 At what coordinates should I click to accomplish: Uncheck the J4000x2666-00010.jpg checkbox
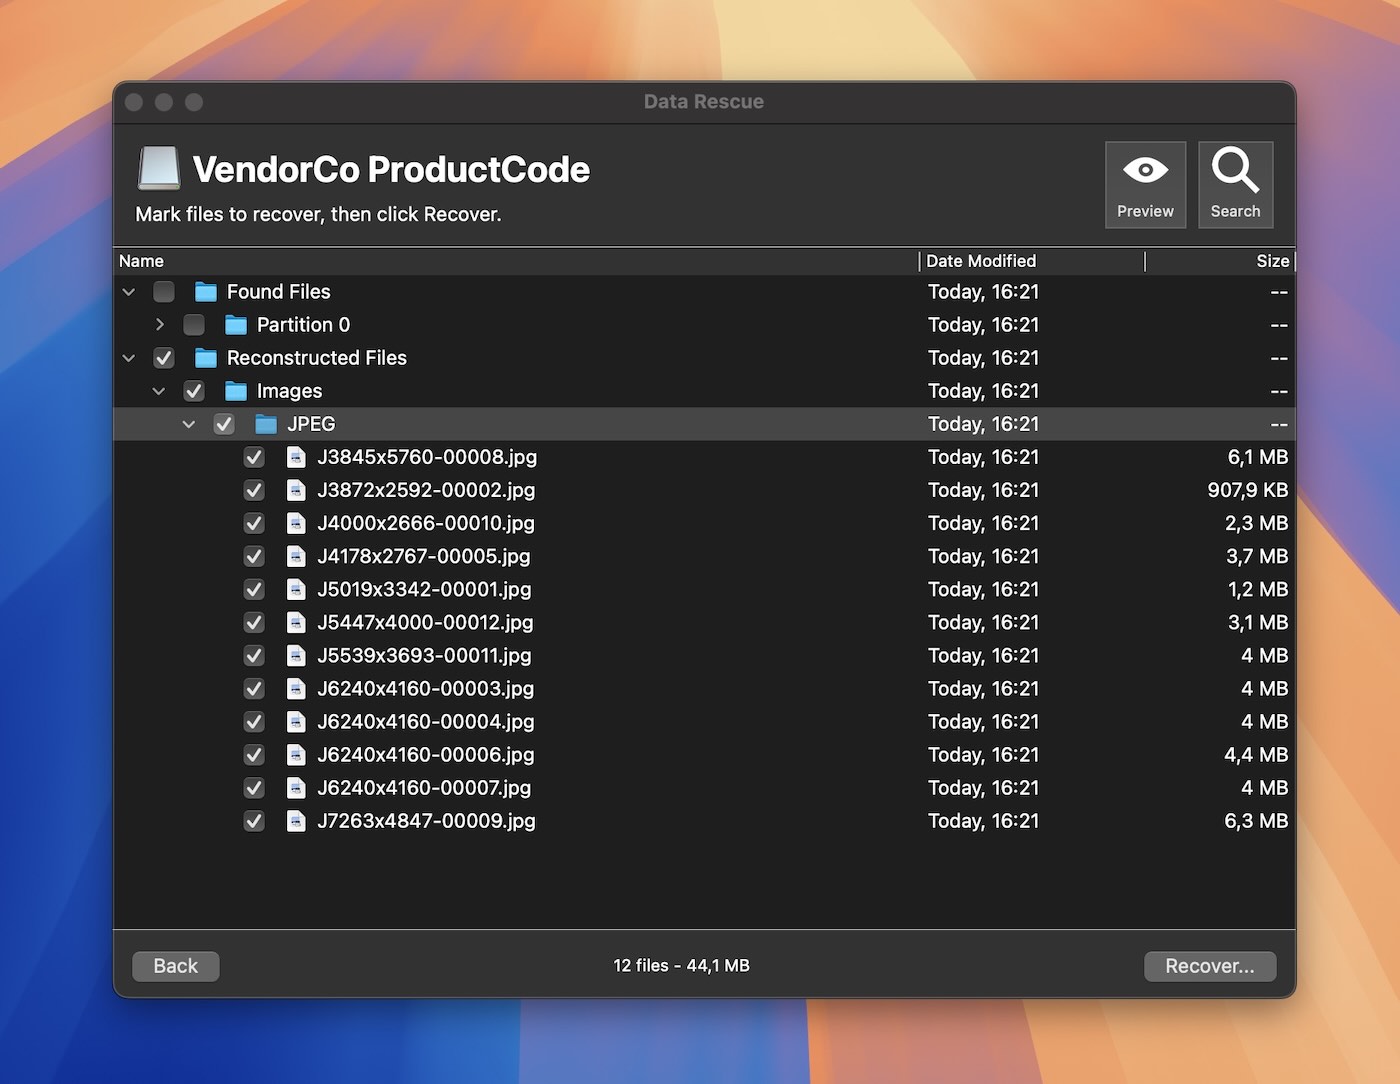(254, 523)
